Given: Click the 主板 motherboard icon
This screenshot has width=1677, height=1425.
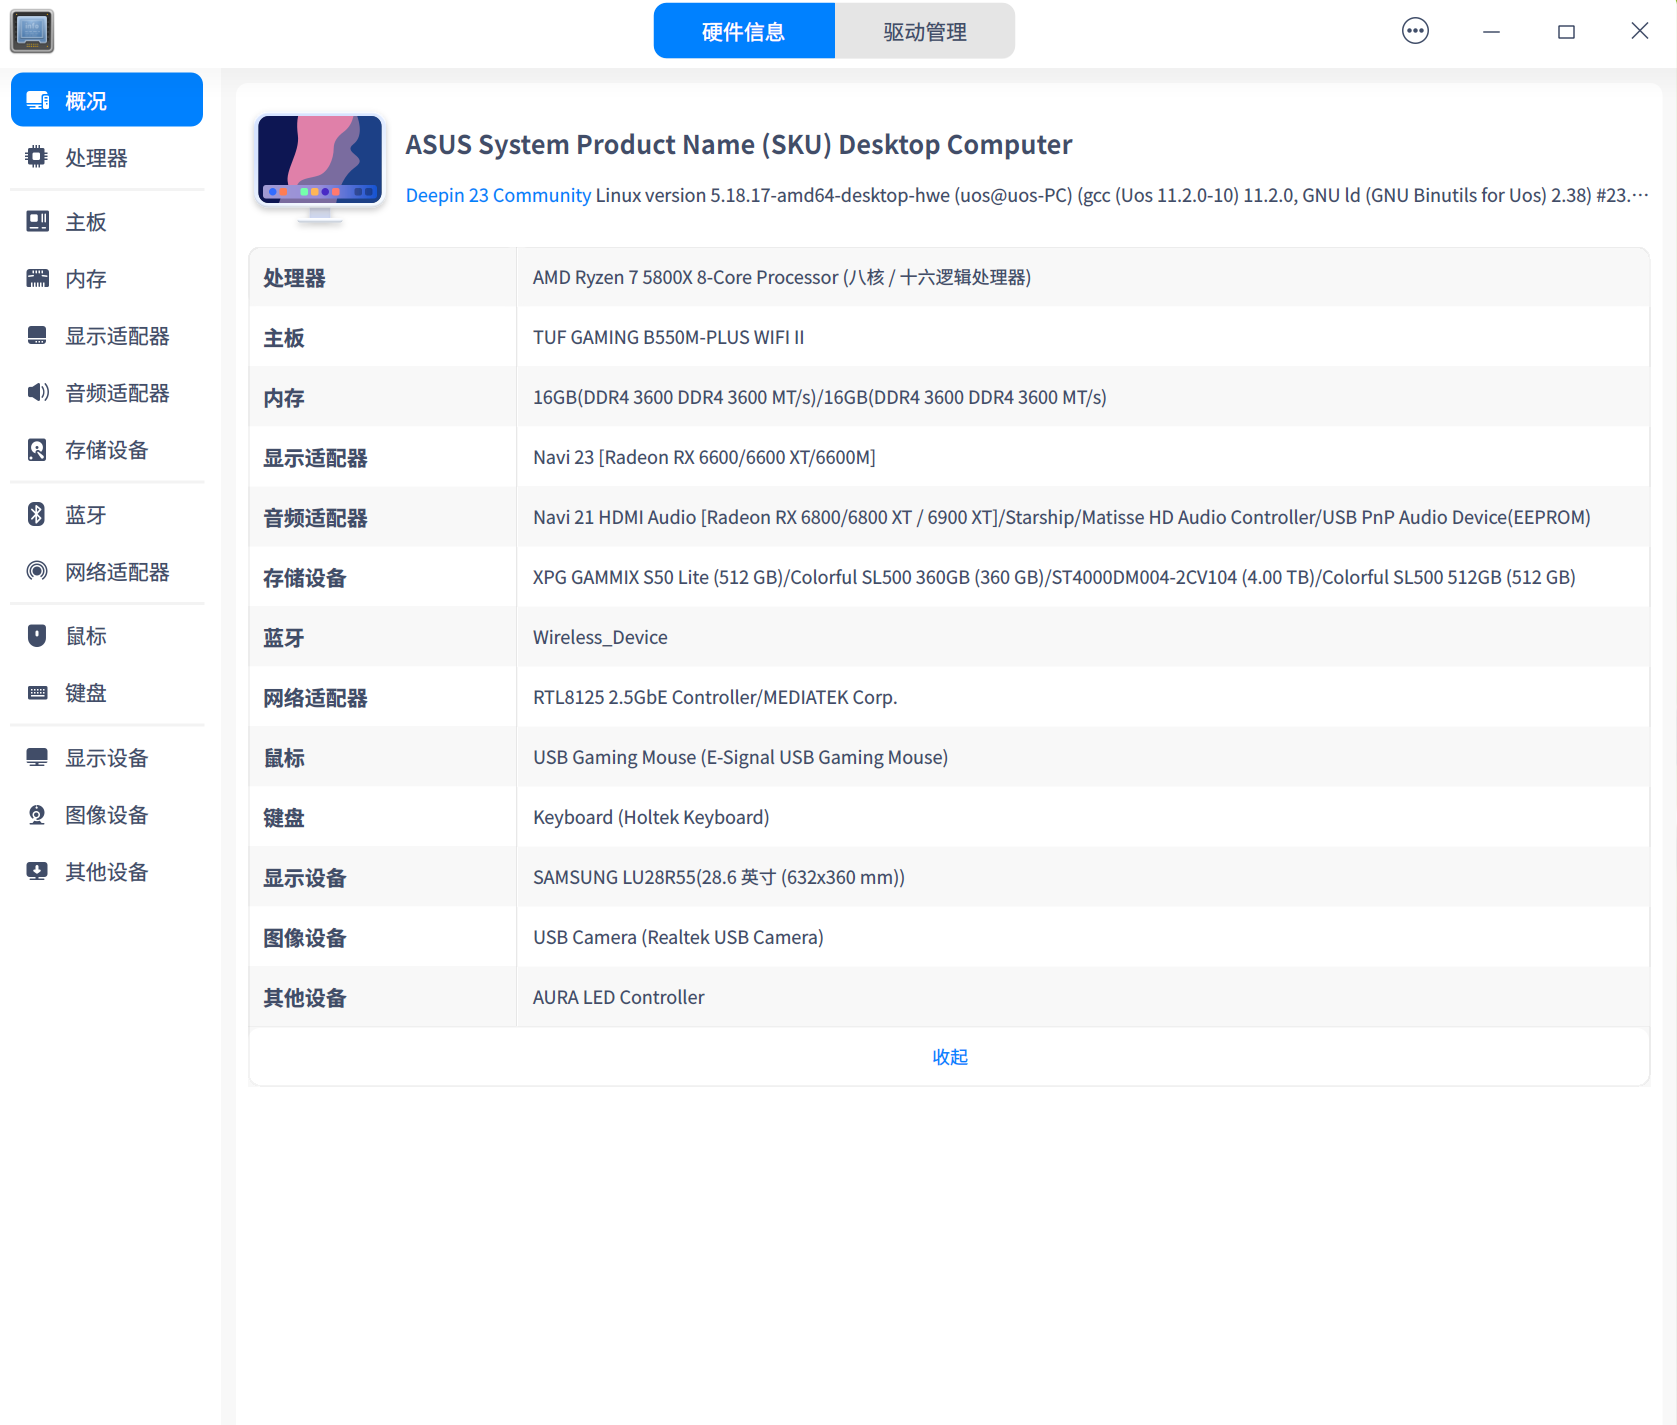Looking at the screenshot, I should 37,221.
